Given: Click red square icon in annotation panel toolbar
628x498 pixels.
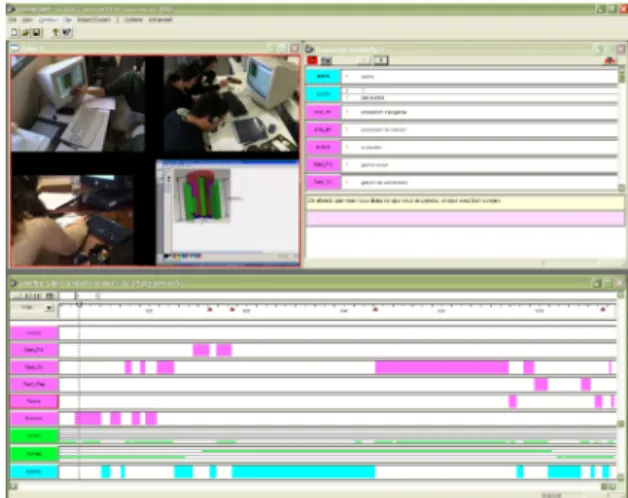Looking at the screenshot, I should coord(312,60).
